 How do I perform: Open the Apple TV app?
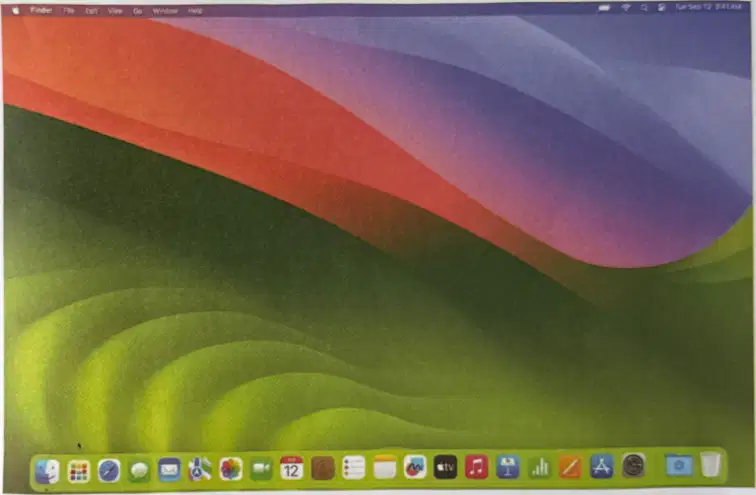[x=445, y=467]
